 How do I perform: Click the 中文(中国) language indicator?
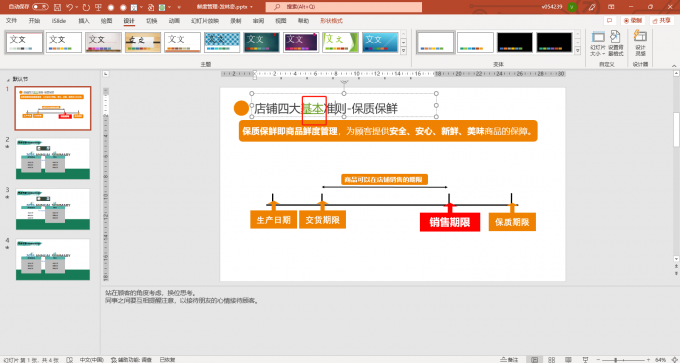point(92,360)
